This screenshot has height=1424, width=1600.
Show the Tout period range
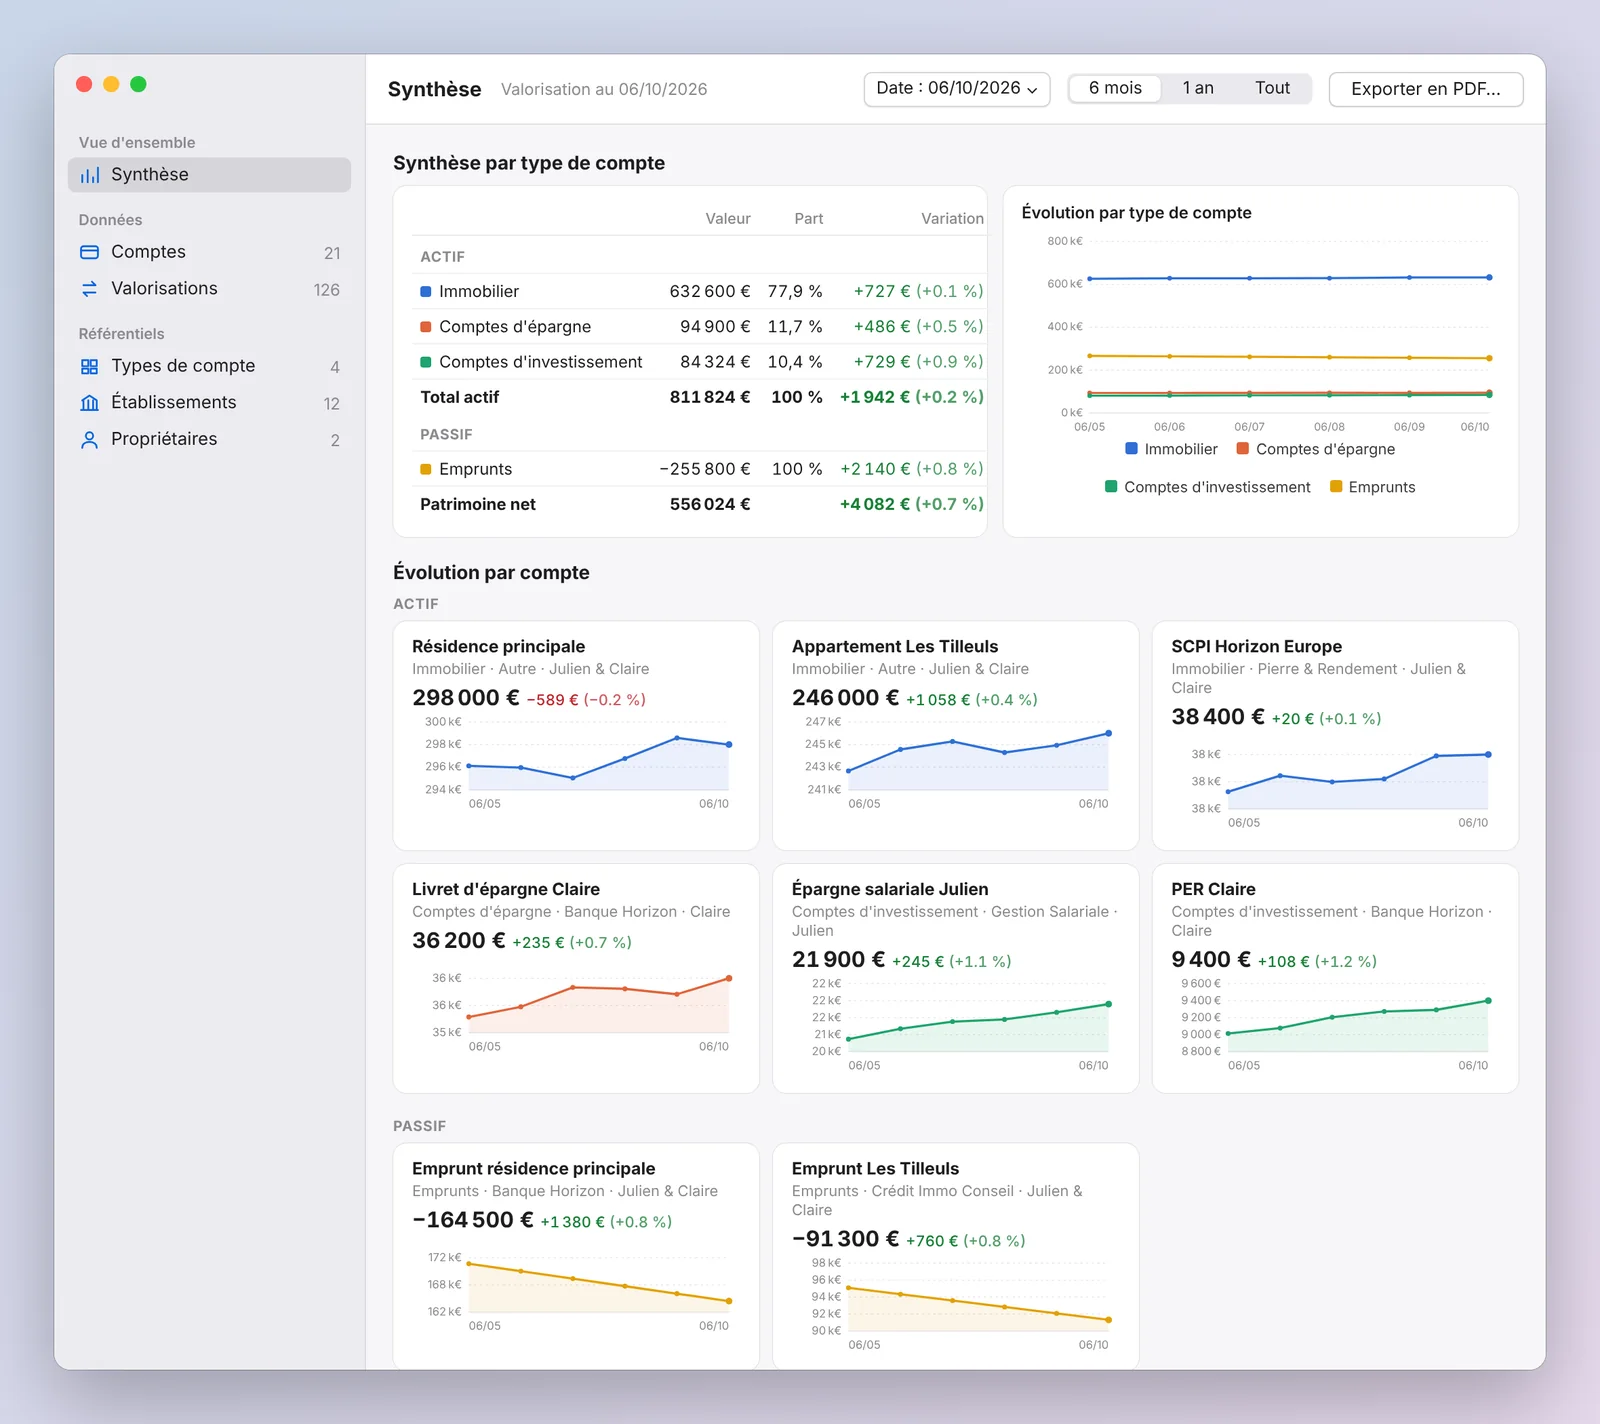point(1272,88)
